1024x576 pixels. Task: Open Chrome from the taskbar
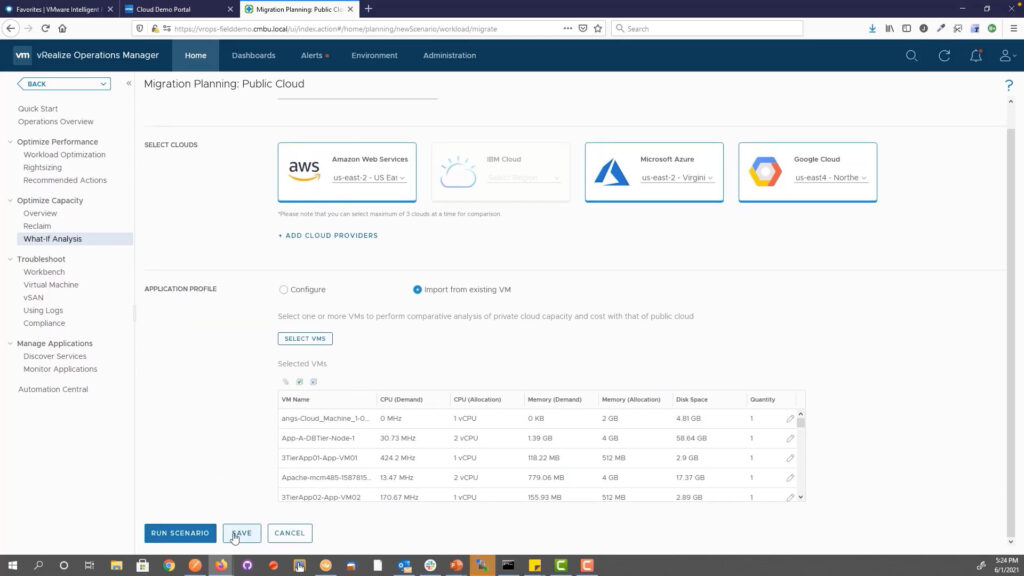coord(169,566)
